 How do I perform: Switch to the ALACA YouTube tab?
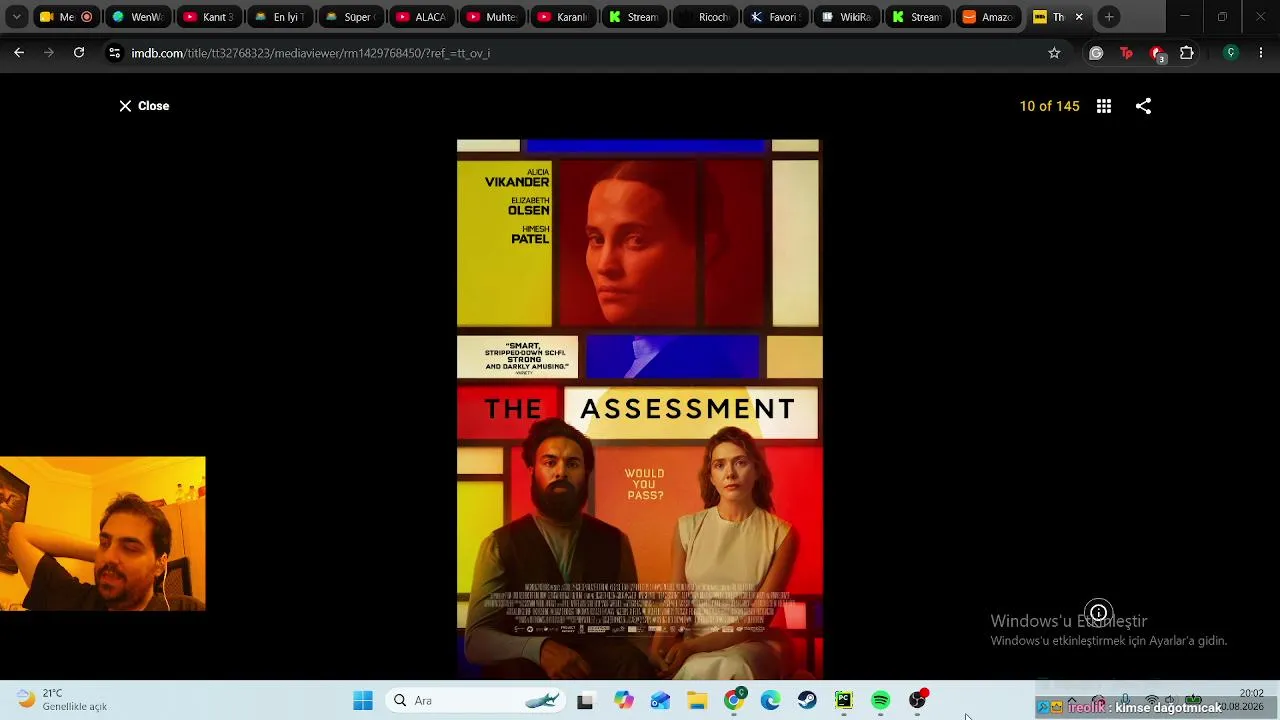click(x=421, y=17)
